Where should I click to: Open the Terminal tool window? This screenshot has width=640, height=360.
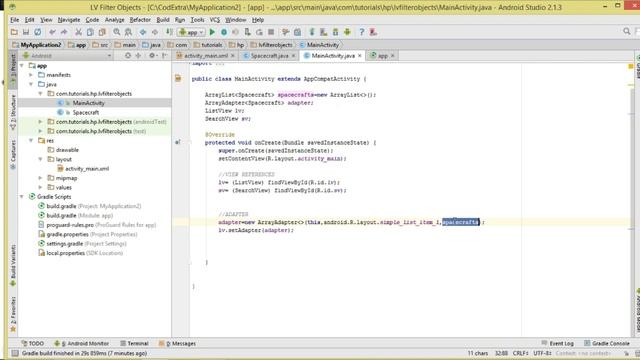(x=134, y=344)
